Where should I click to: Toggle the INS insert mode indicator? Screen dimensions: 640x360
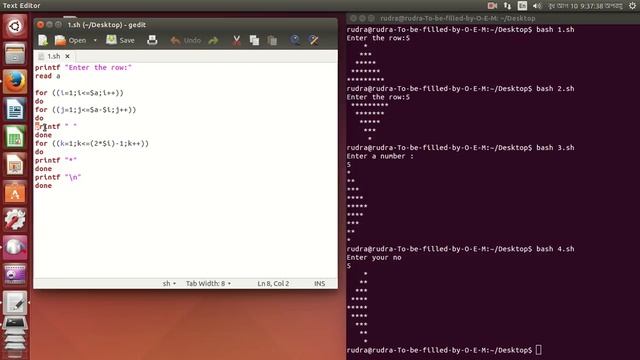point(320,283)
